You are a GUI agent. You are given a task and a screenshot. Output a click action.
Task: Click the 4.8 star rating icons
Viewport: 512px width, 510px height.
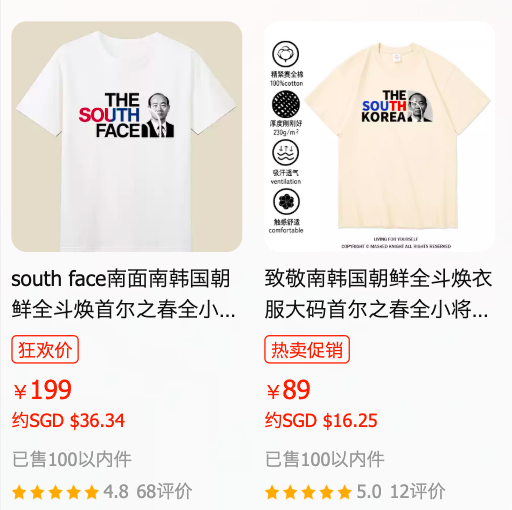tap(55, 492)
